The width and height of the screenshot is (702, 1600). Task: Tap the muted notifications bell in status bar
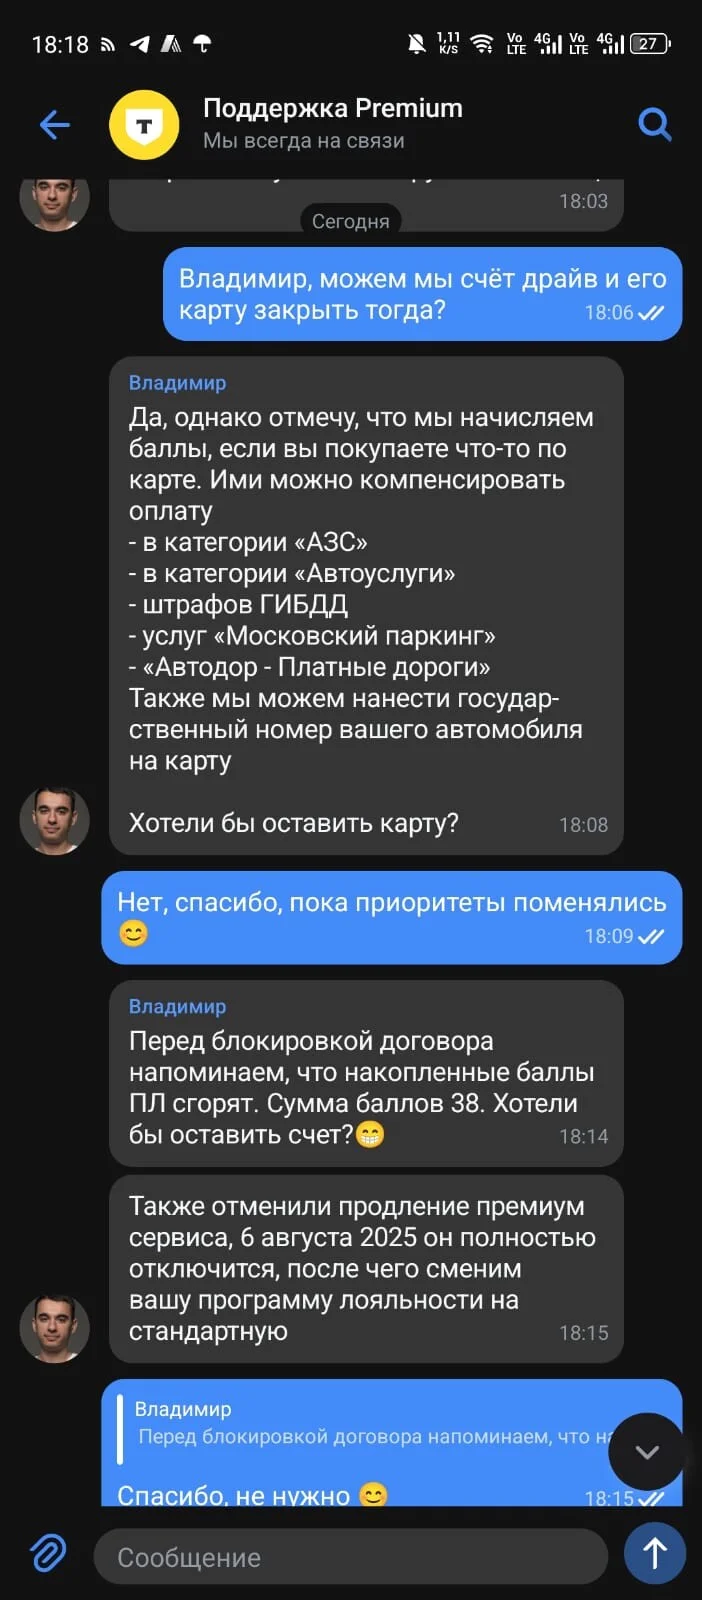click(x=416, y=43)
